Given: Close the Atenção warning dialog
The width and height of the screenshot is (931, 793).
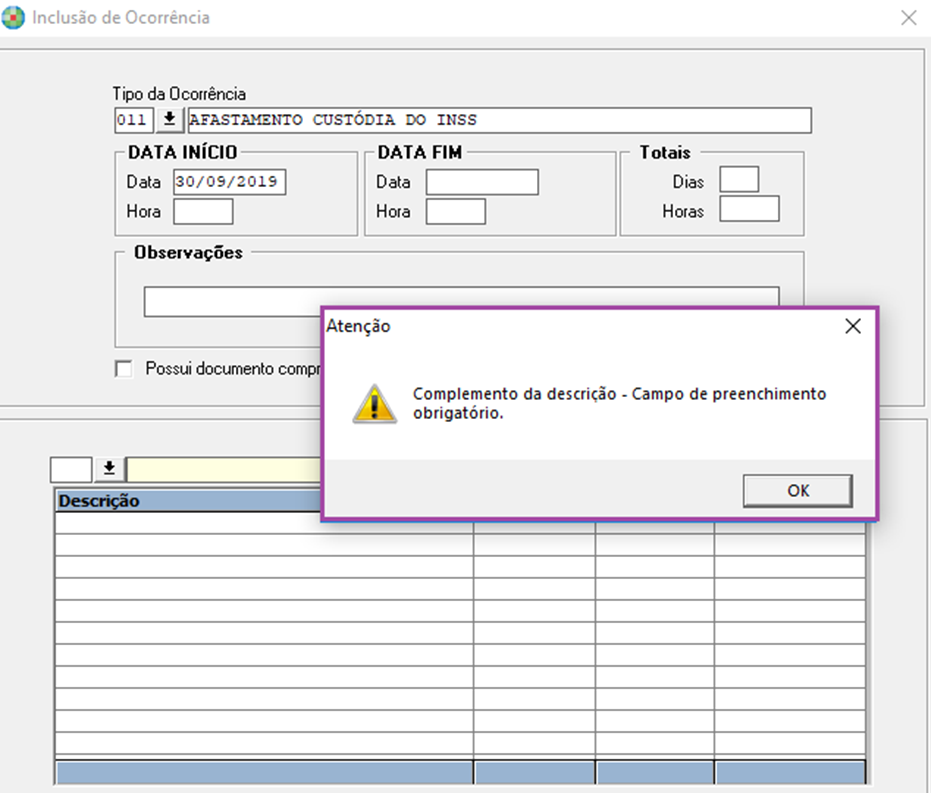Looking at the screenshot, I should [x=853, y=326].
